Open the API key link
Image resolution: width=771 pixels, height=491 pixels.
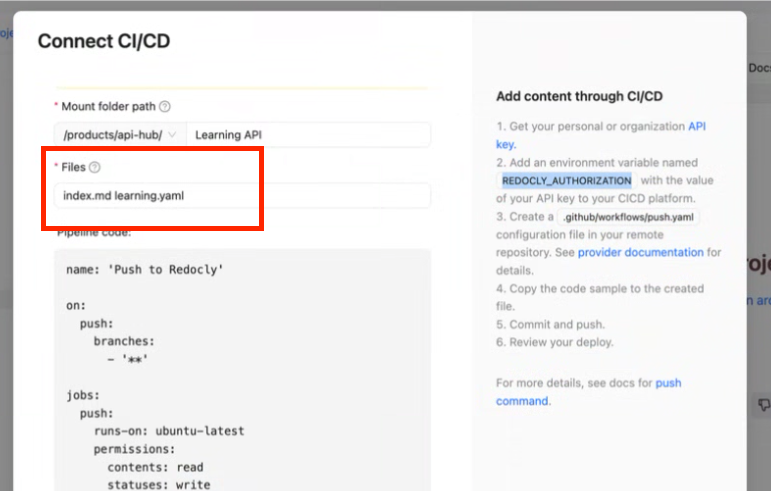[x=699, y=127]
